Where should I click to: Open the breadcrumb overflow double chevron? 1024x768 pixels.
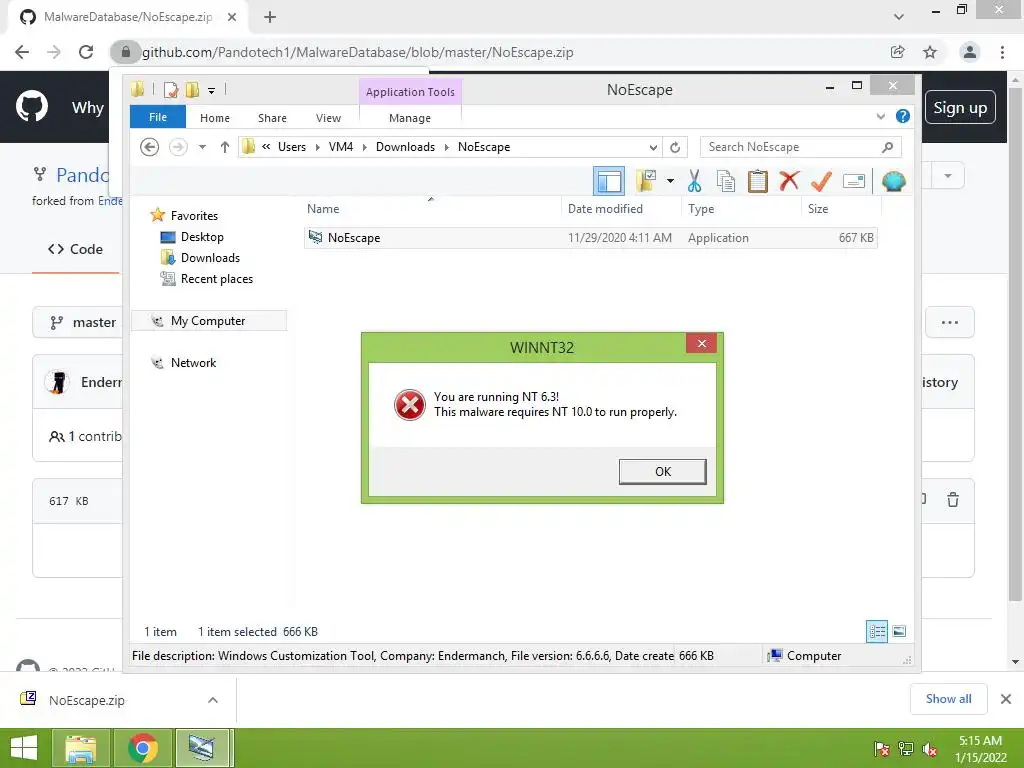tap(266, 147)
